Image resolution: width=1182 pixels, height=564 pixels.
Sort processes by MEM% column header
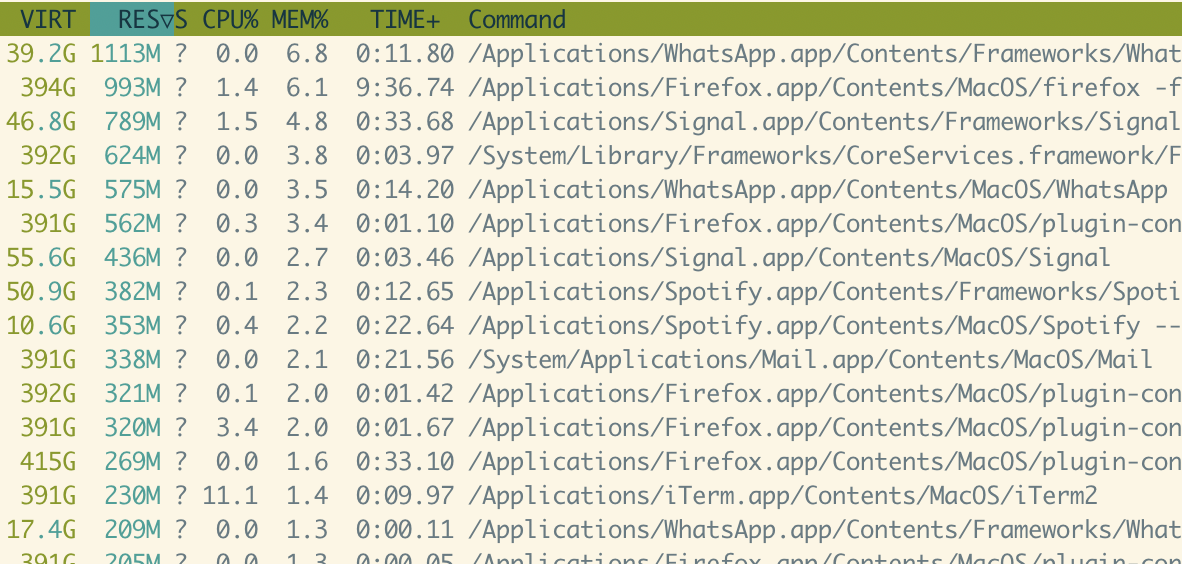click(300, 19)
